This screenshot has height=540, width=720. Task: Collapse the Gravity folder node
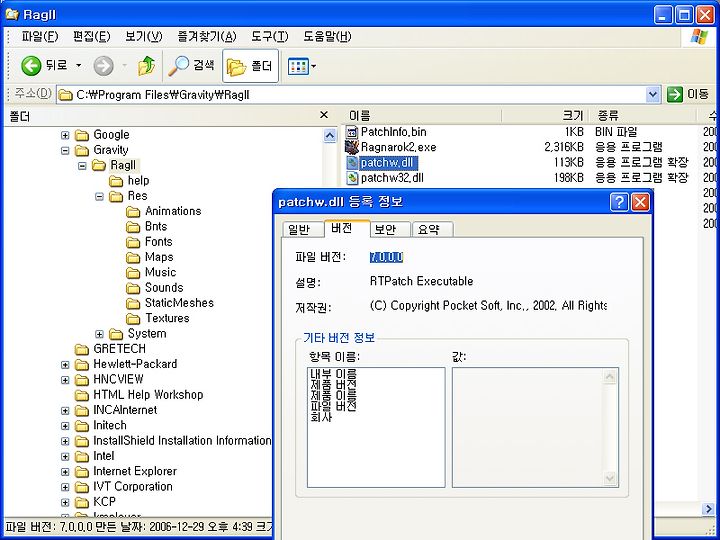[65, 151]
